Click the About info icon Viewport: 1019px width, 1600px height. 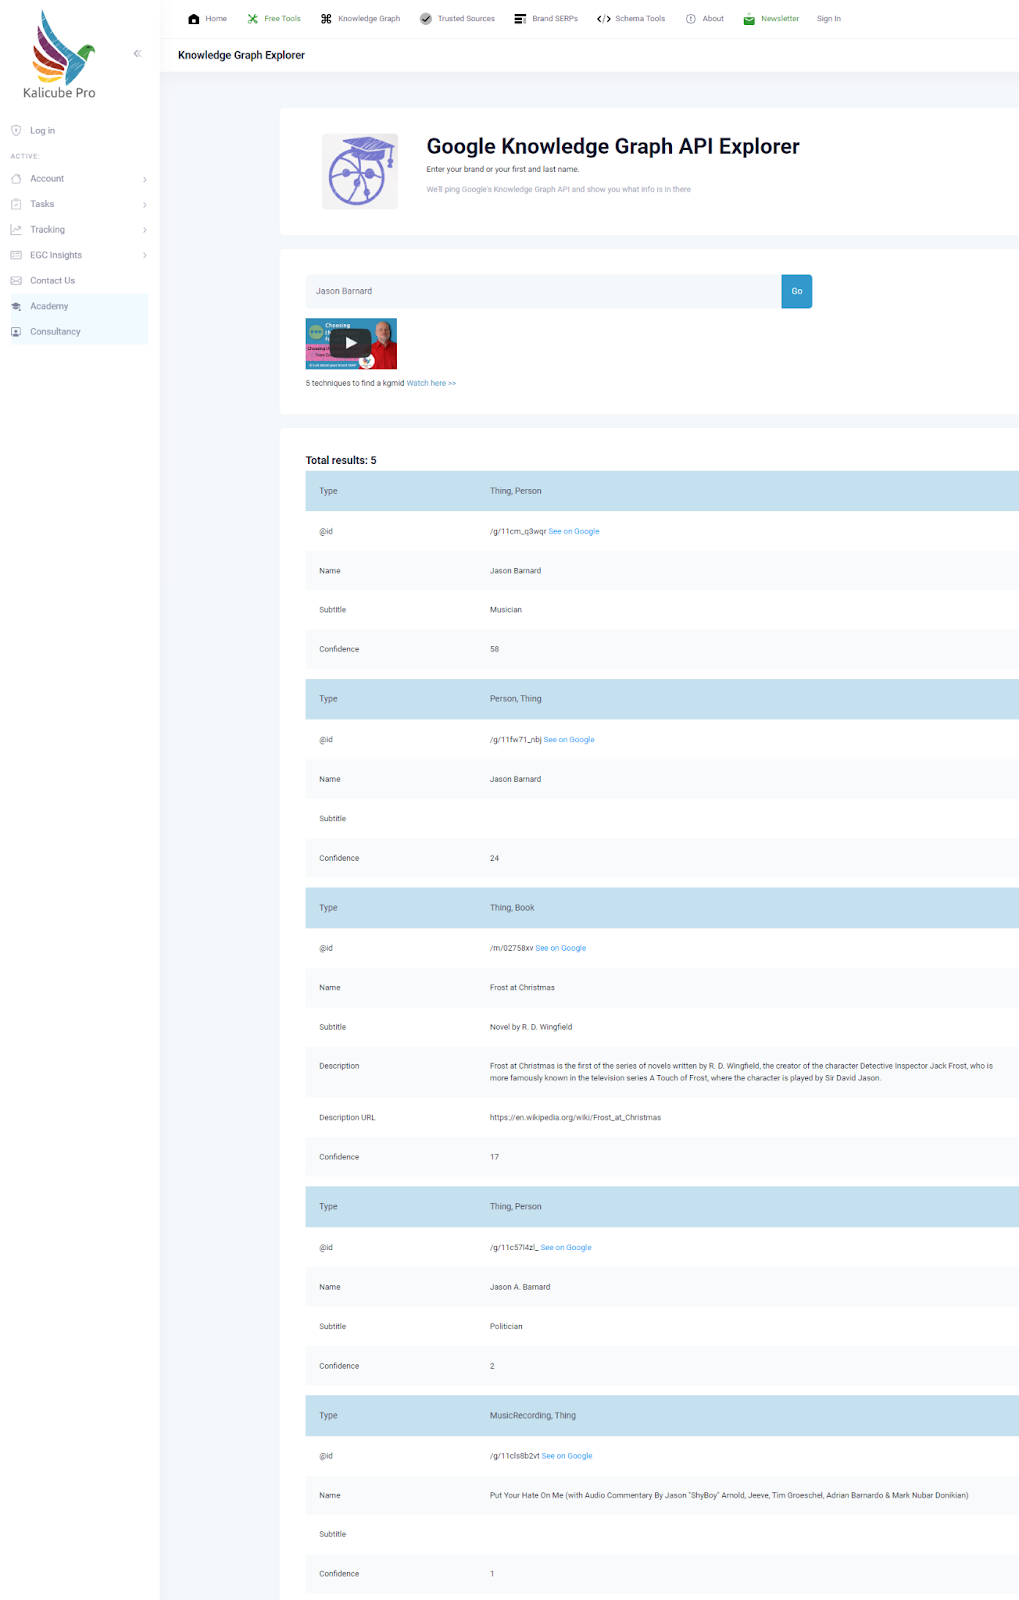691,19
